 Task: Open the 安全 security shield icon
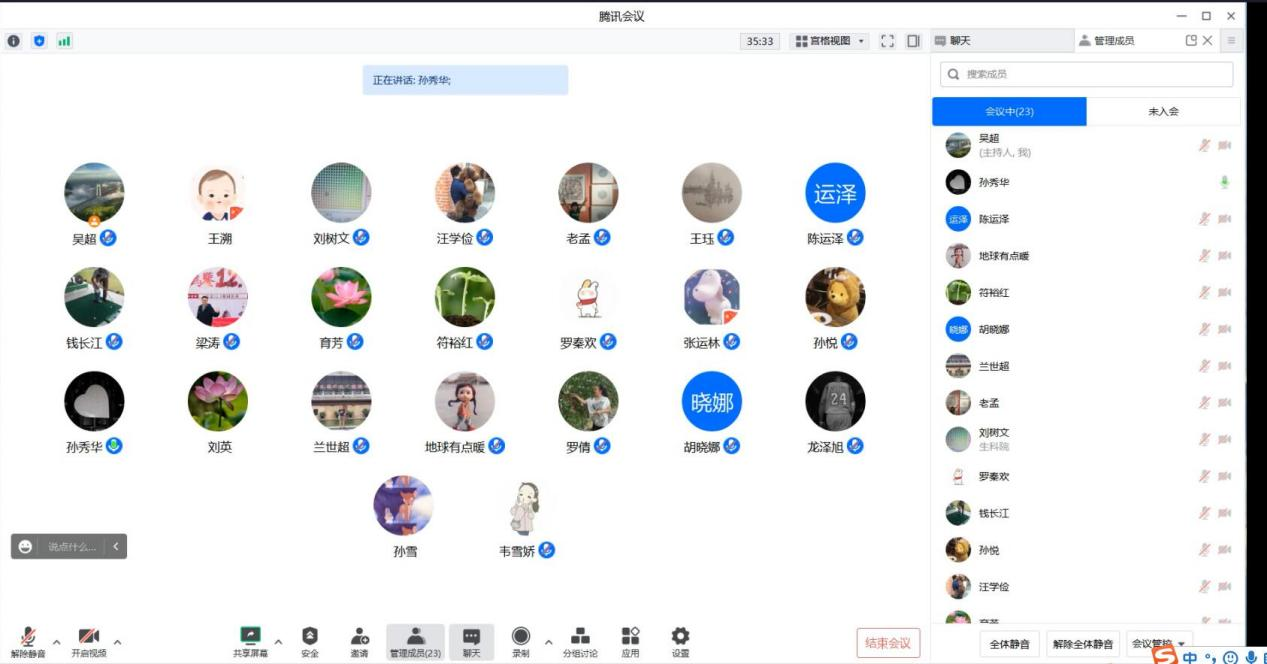310,637
